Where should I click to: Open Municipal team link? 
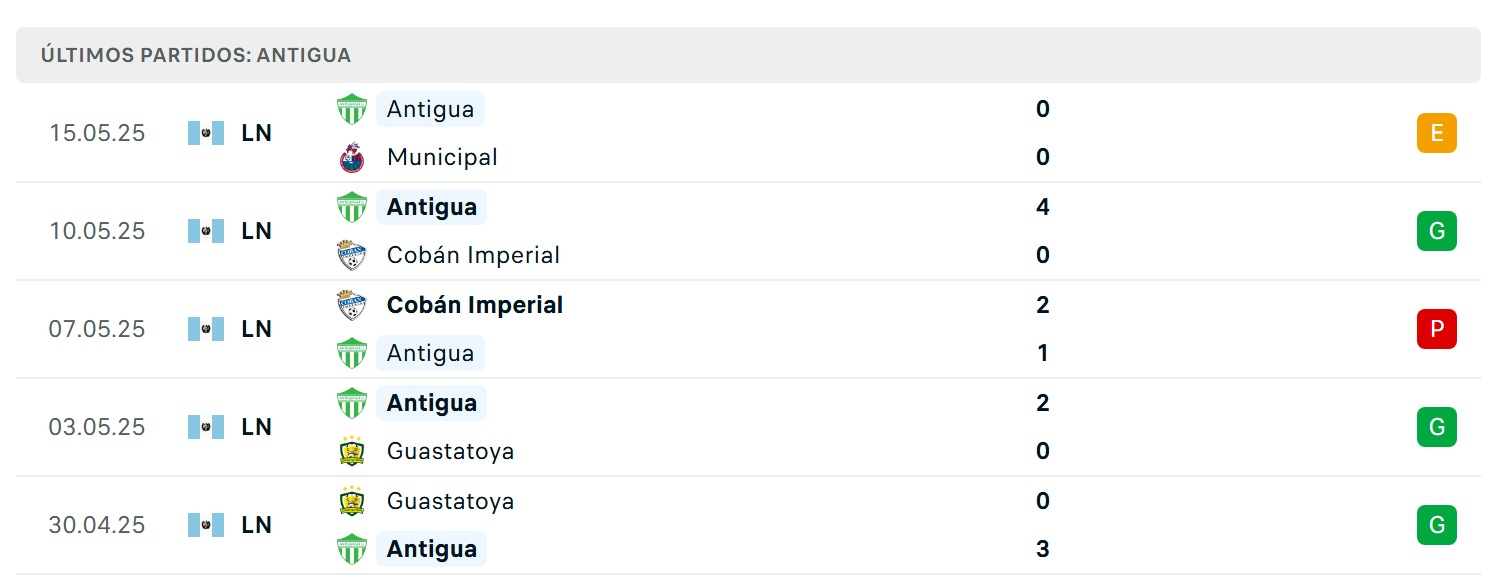[x=442, y=157]
